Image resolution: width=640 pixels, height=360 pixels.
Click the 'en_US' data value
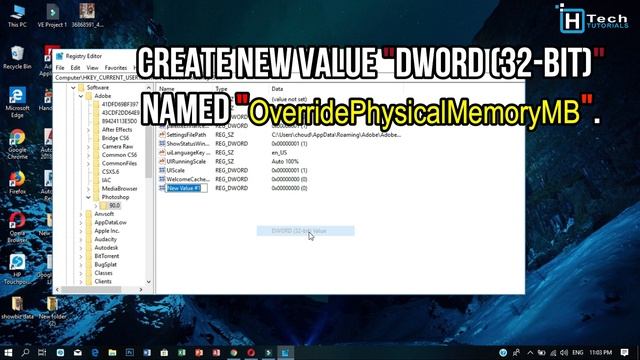(279, 153)
